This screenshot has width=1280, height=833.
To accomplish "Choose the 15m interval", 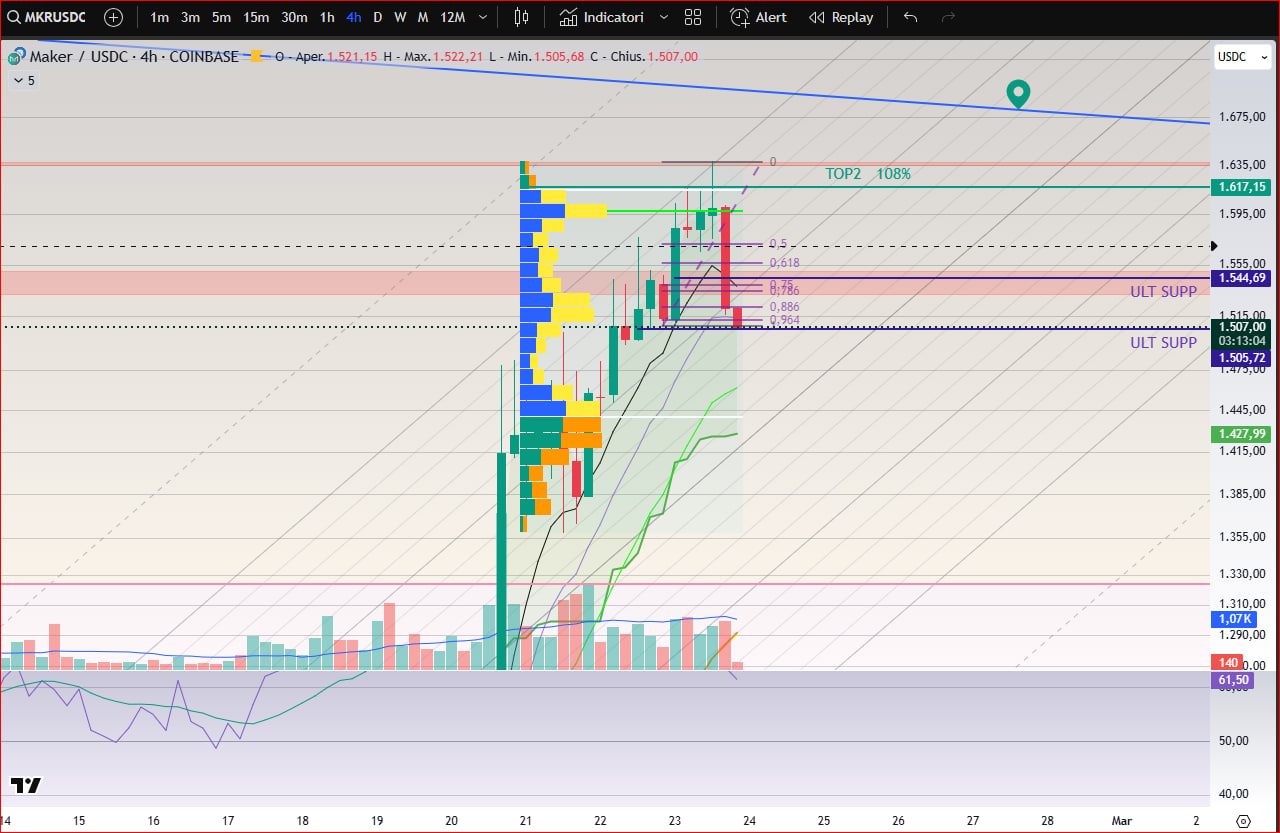I will pyautogui.click(x=256, y=17).
